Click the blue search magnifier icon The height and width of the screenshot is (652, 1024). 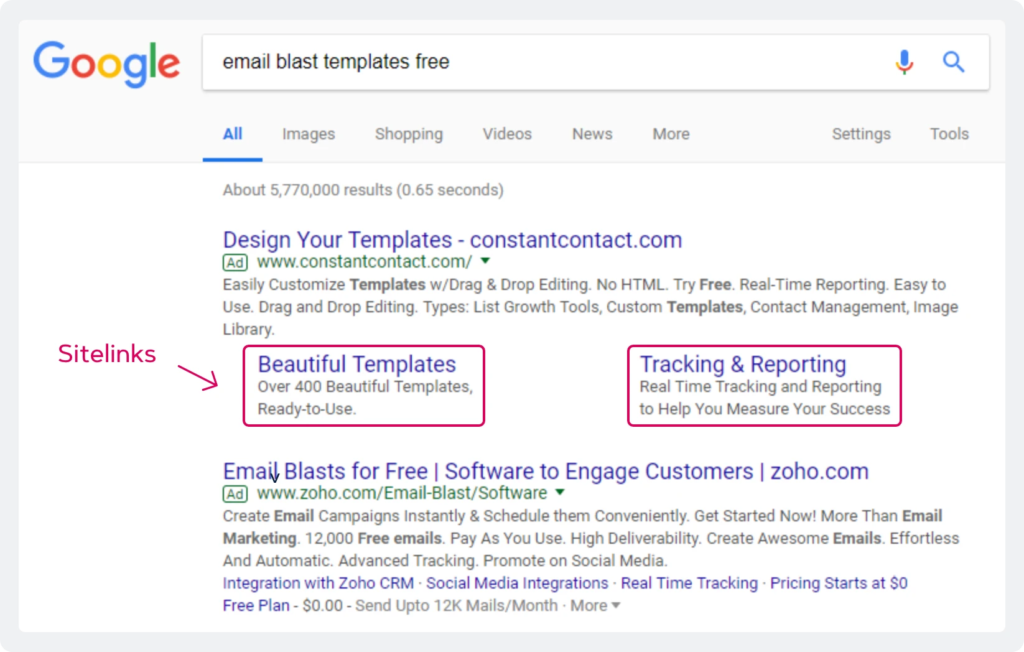tap(953, 61)
